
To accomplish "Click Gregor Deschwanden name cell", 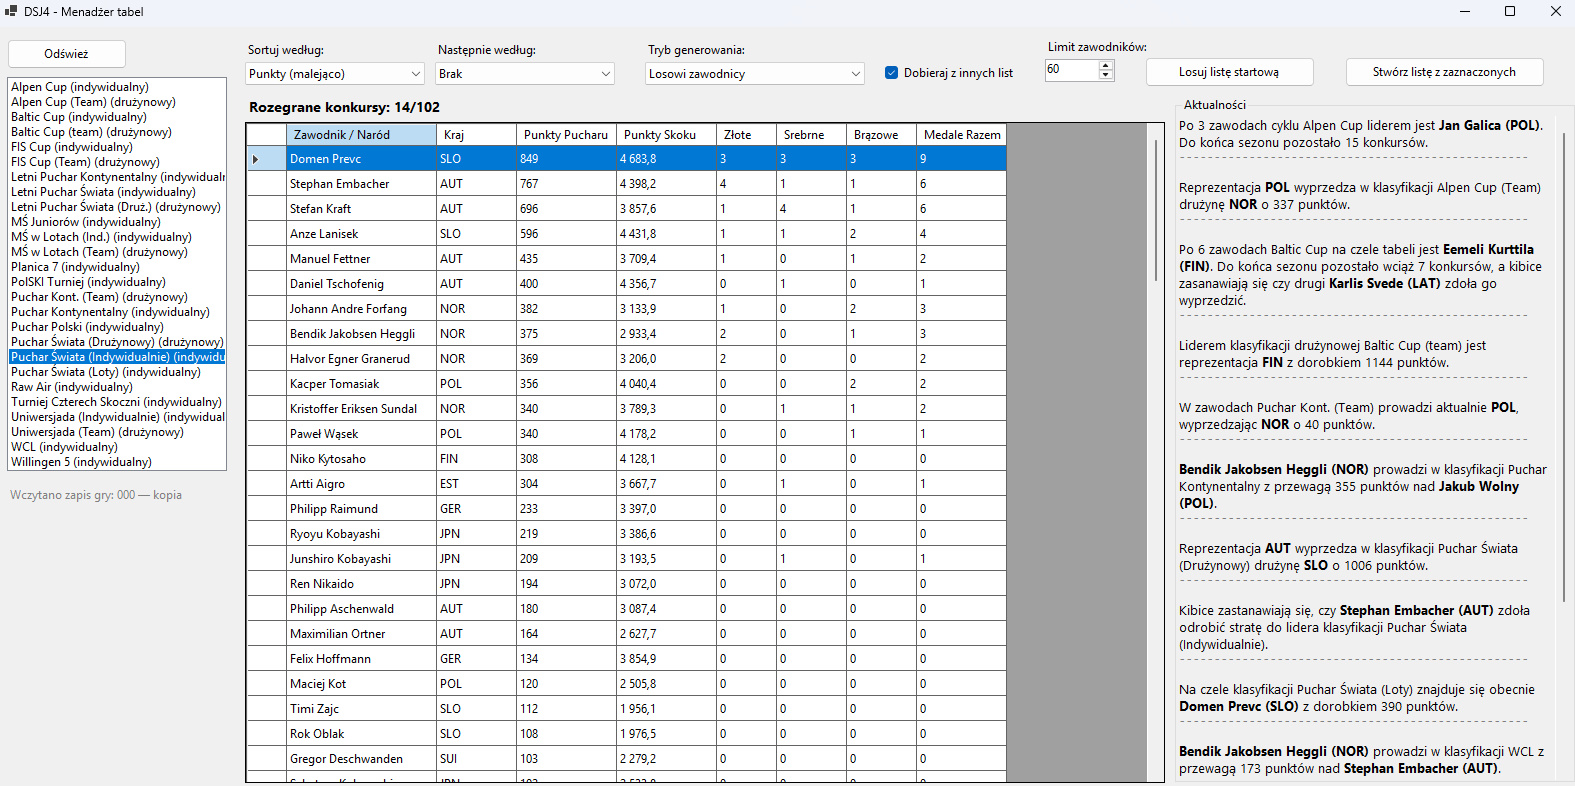I will (x=361, y=759).
